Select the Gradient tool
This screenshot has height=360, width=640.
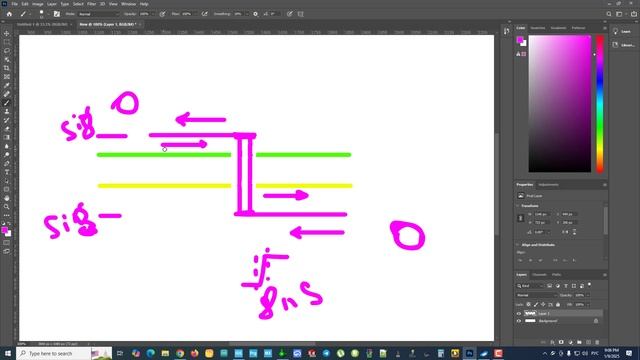(7, 138)
